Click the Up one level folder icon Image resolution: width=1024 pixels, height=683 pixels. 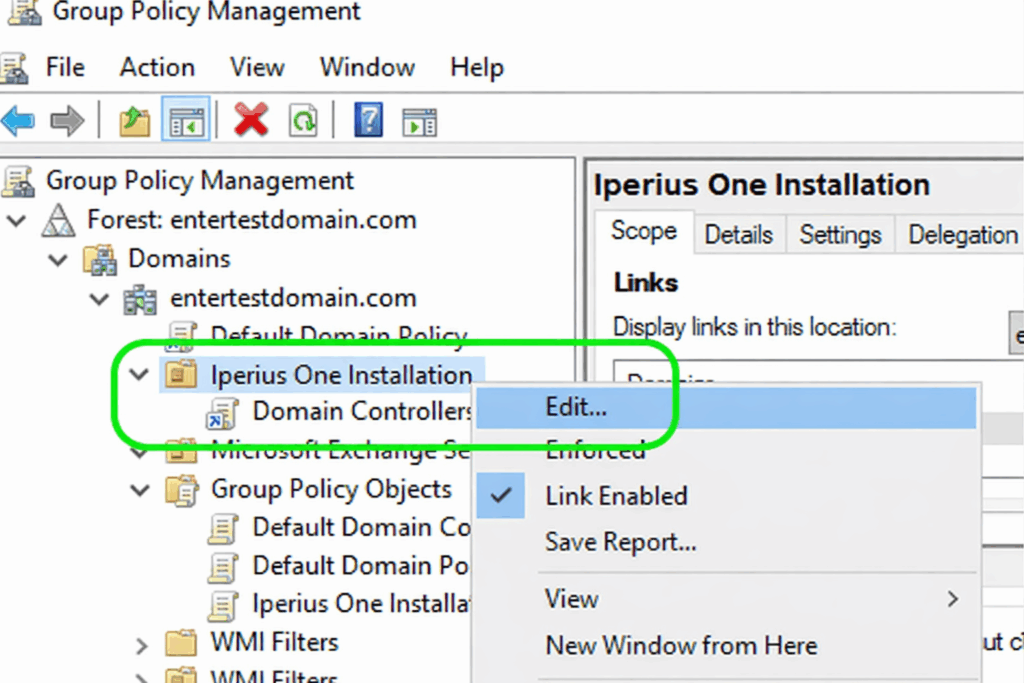pos(135,121)
